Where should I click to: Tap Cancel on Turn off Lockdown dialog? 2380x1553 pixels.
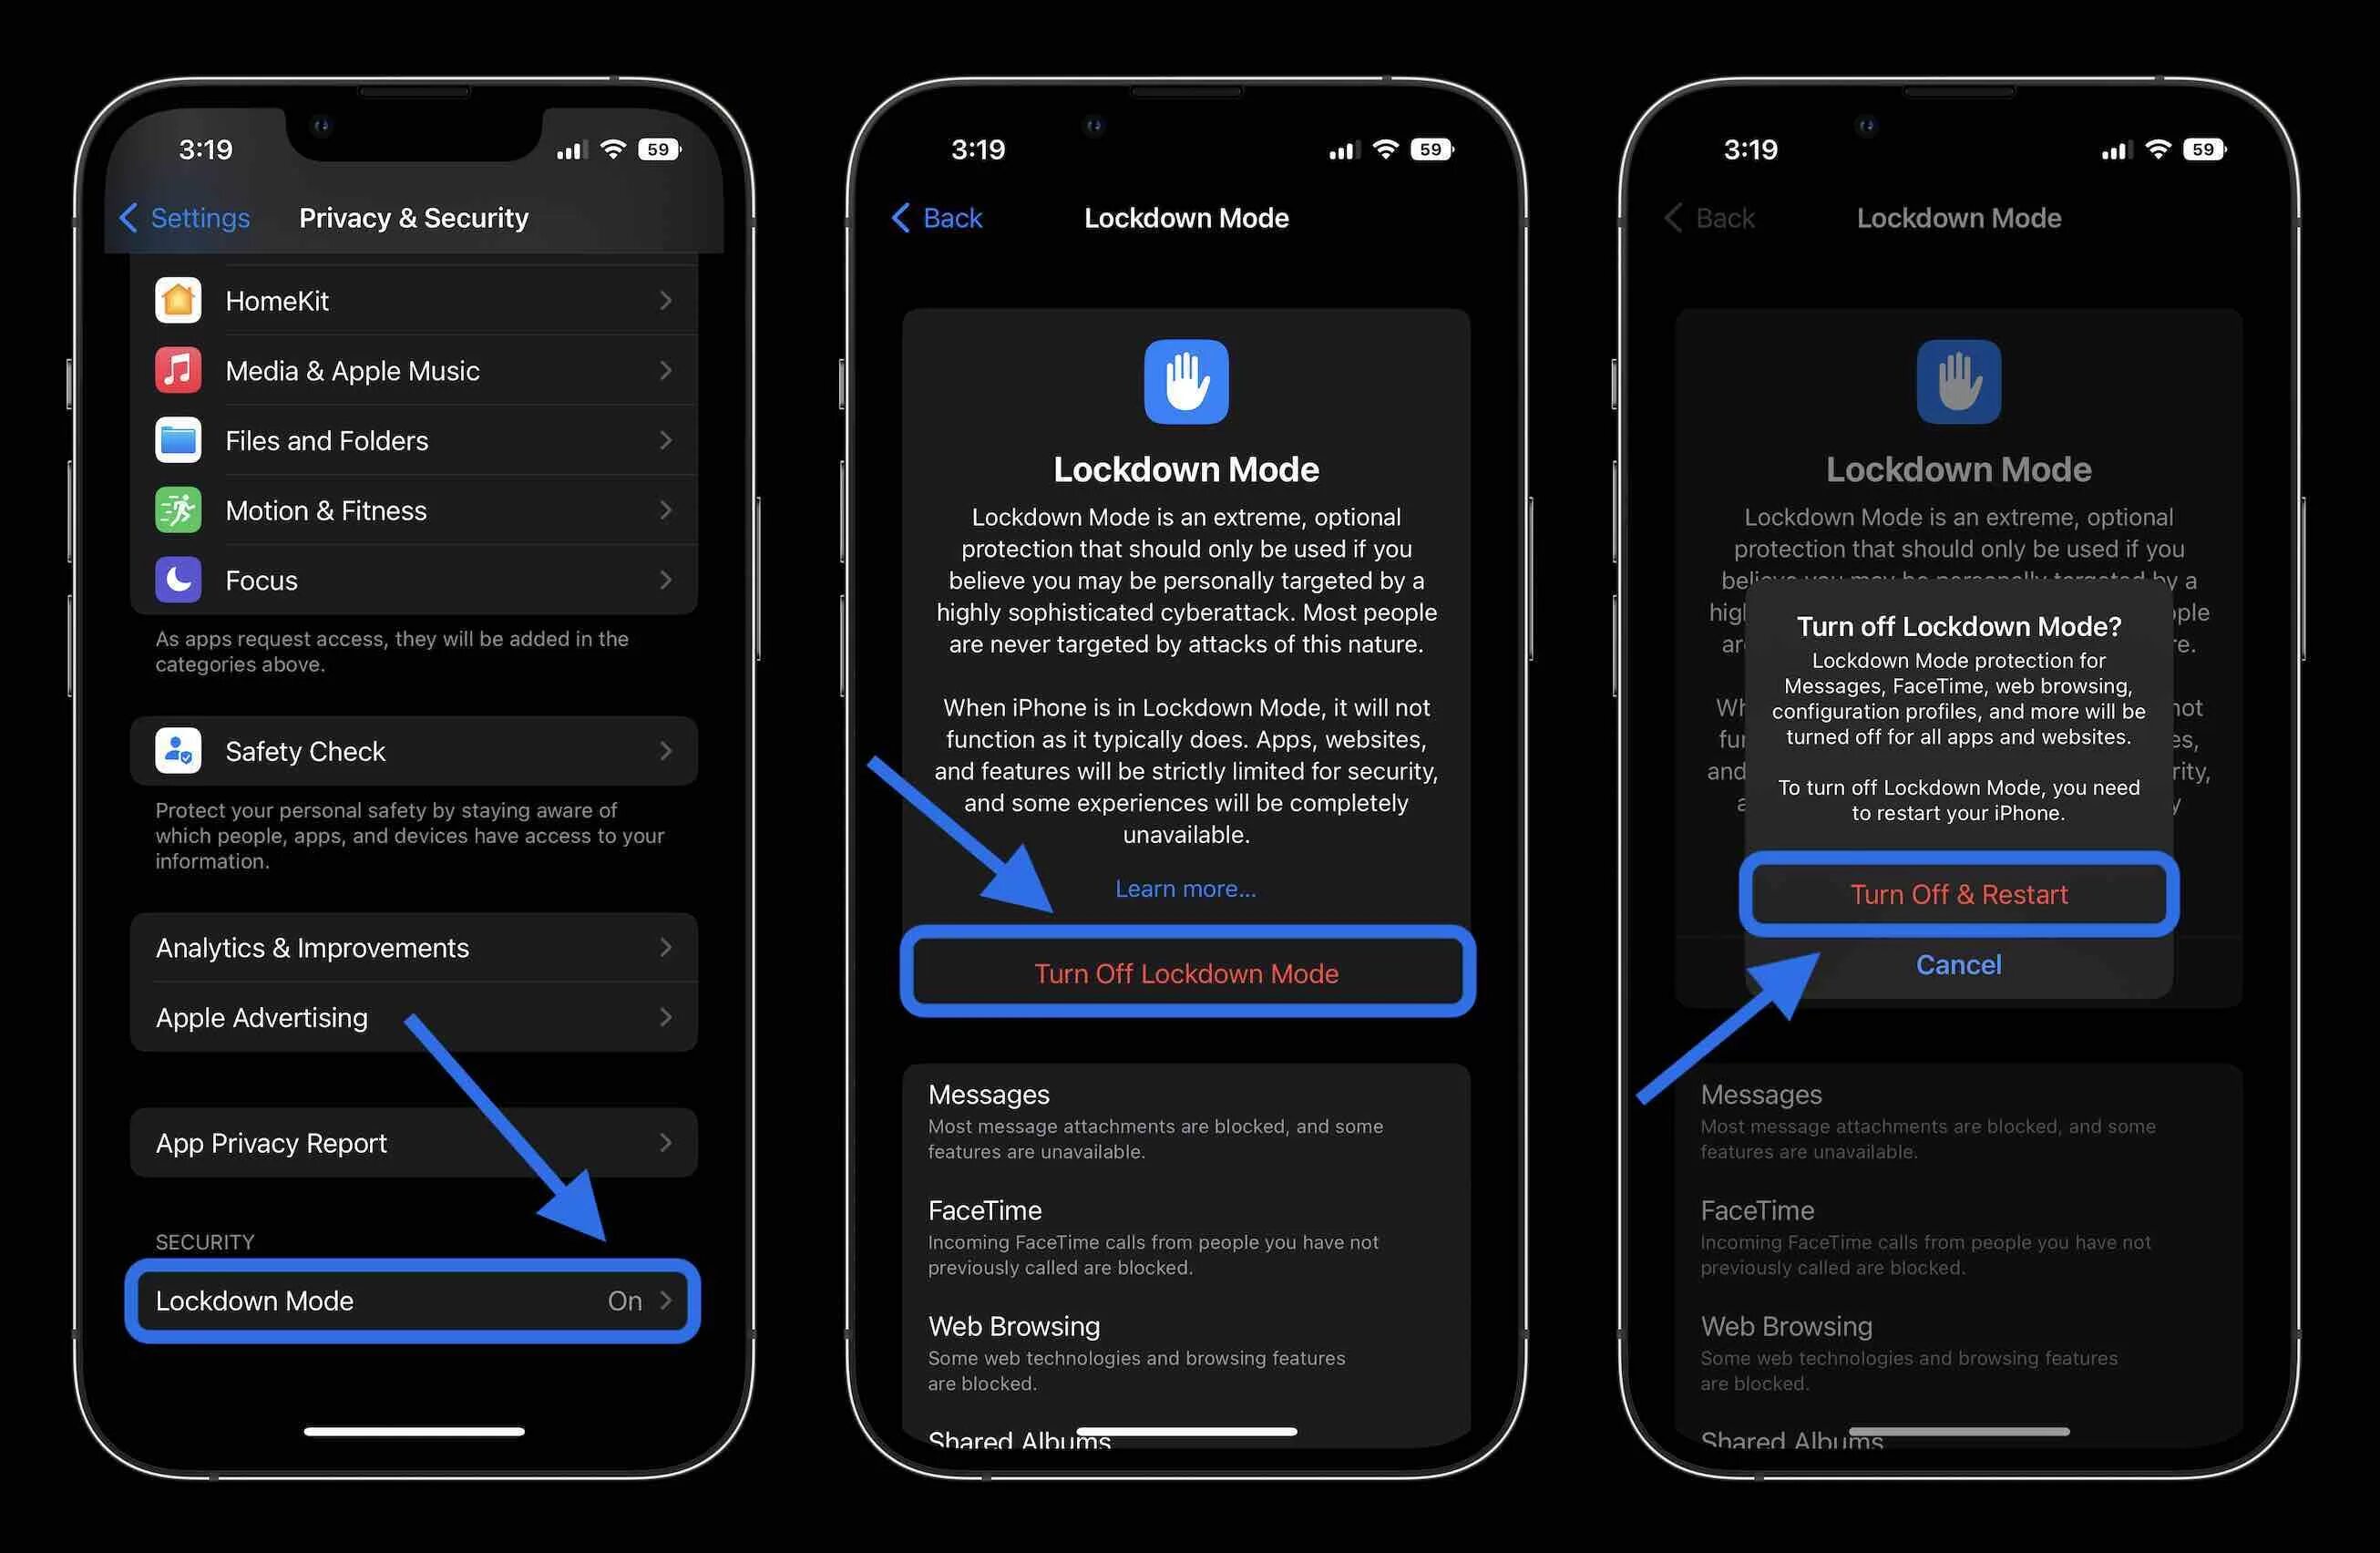(1955, 965)
